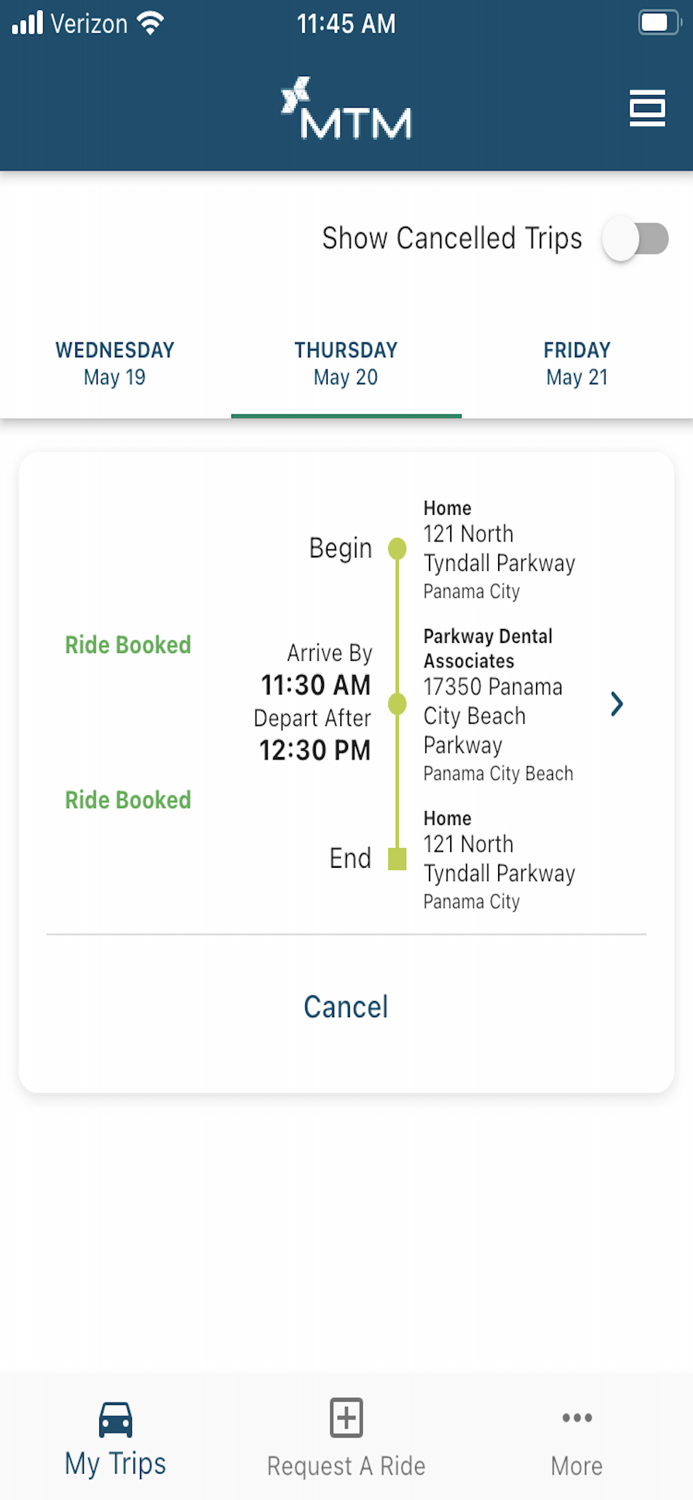Tap the MTM logo in header
Viewport: 693px width, 1500px height.
[346, 108]
